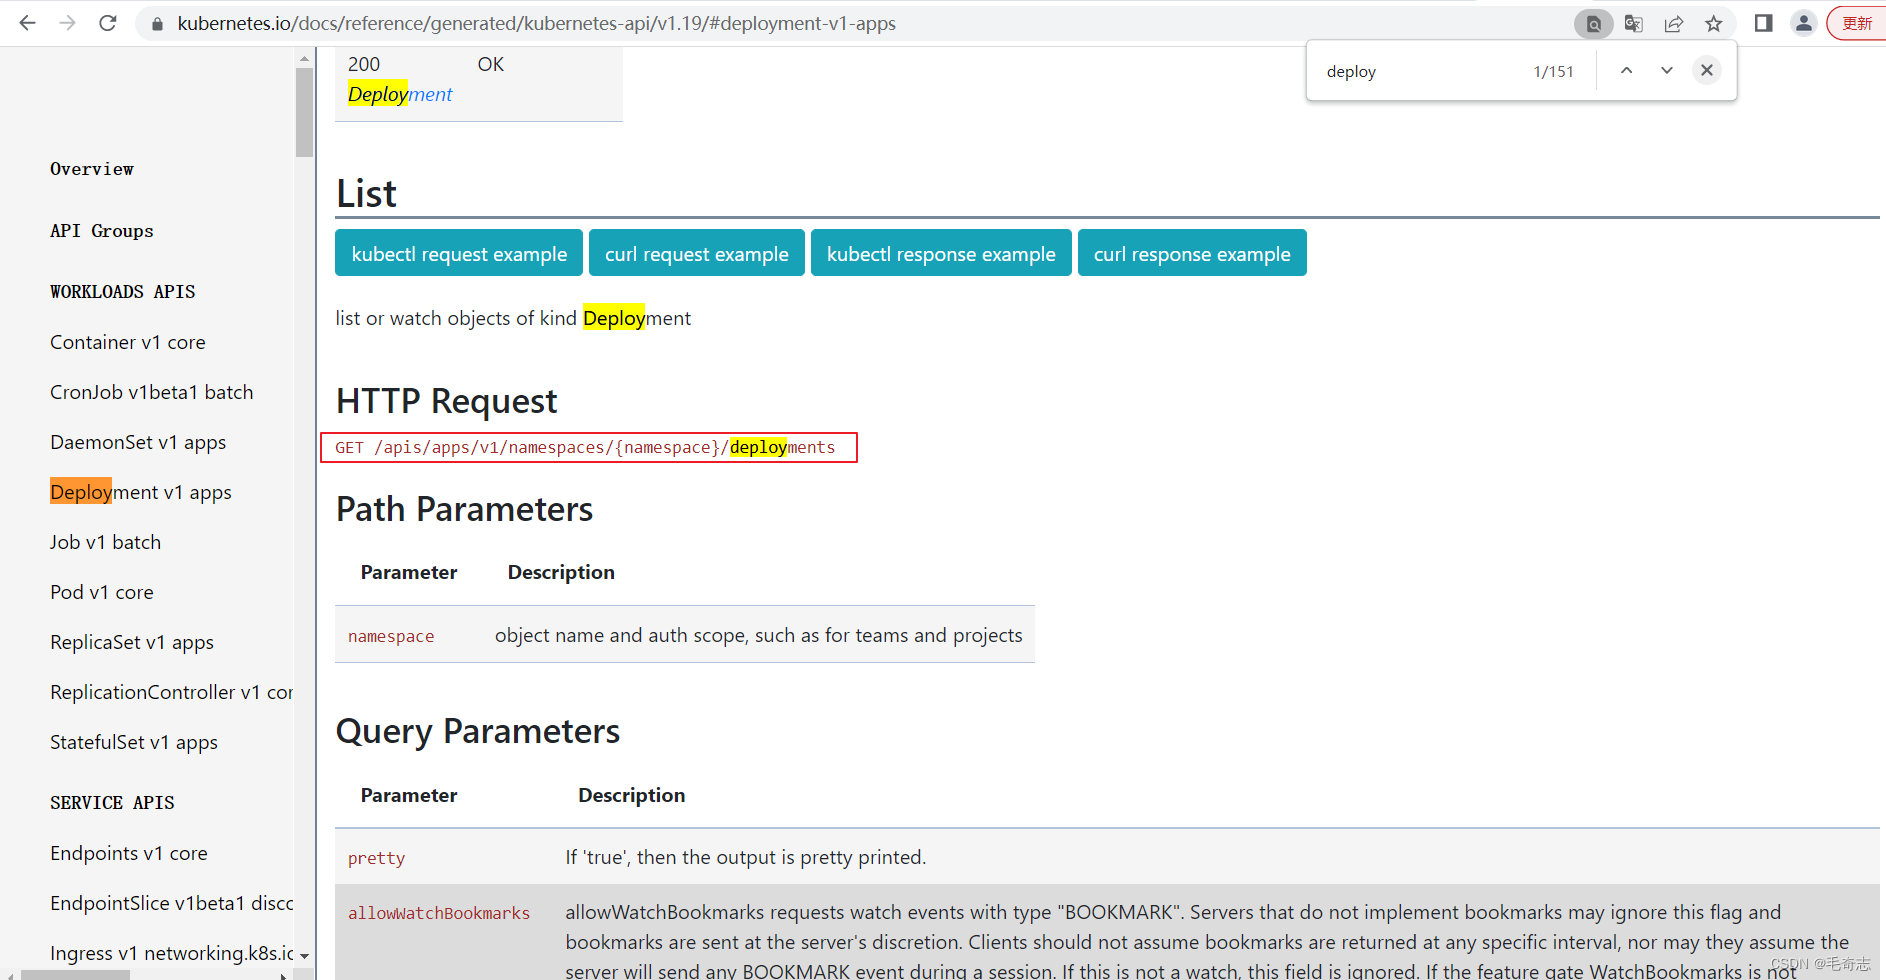Click the sidebar horizontal scrollbar thumb
This screenshot has width=1886, height=980.
(75, 975)
